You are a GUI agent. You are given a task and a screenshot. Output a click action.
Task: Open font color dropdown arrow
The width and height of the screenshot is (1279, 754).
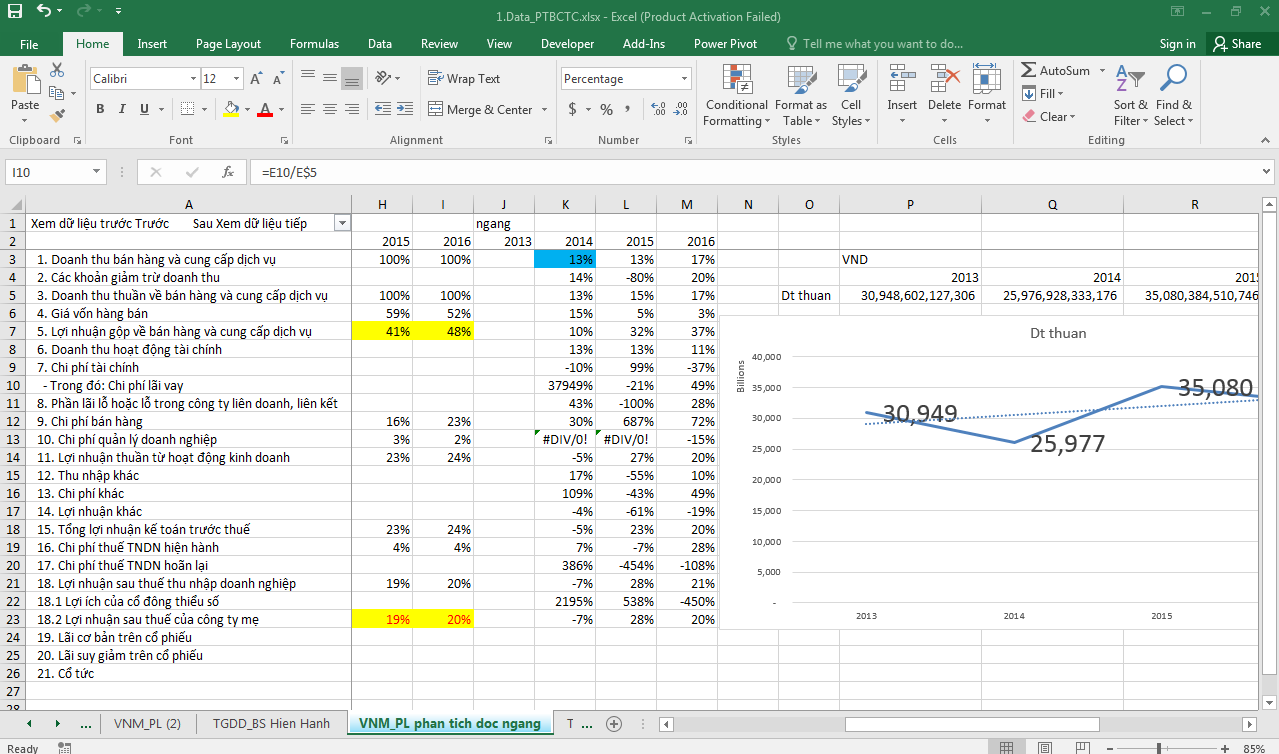pos(280,109)
